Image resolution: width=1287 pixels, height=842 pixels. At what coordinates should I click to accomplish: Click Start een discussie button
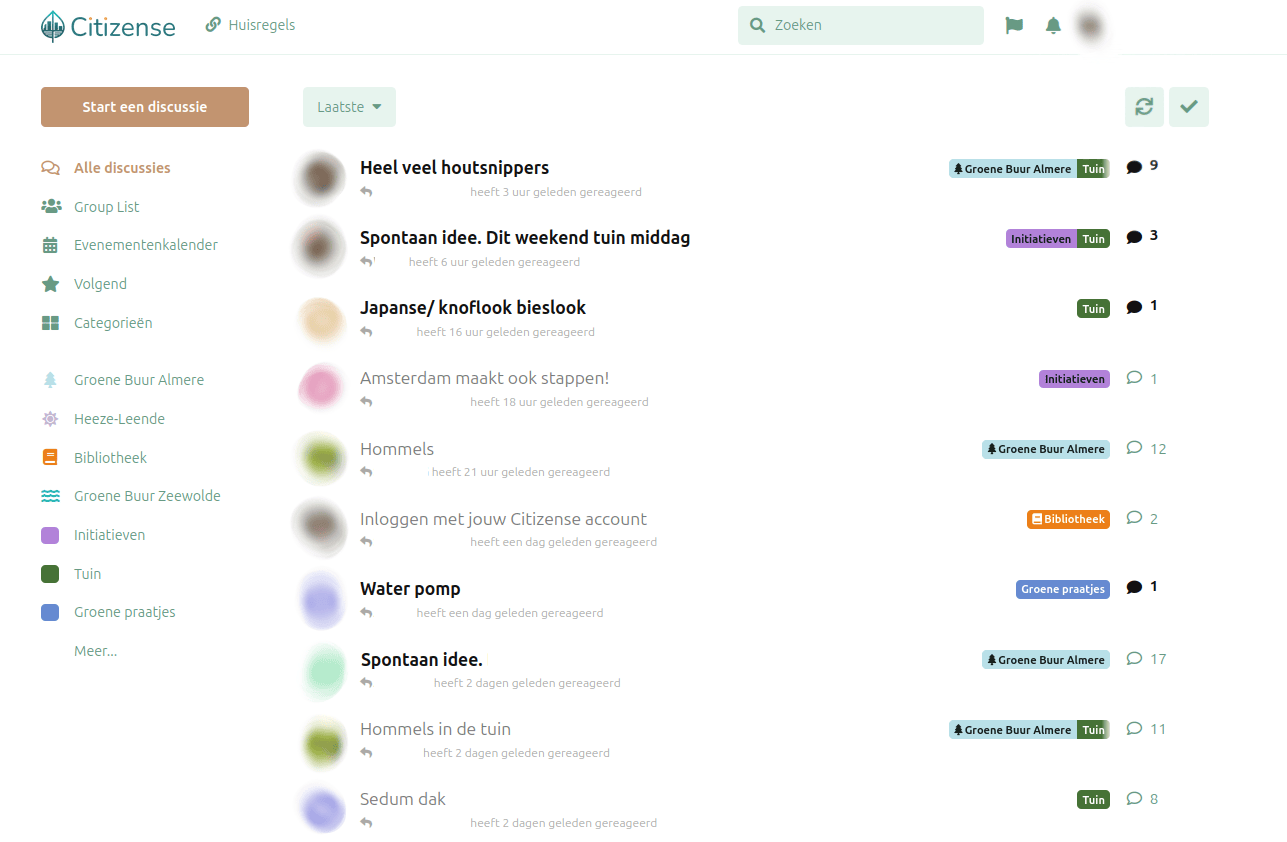(x=145, y=107)
